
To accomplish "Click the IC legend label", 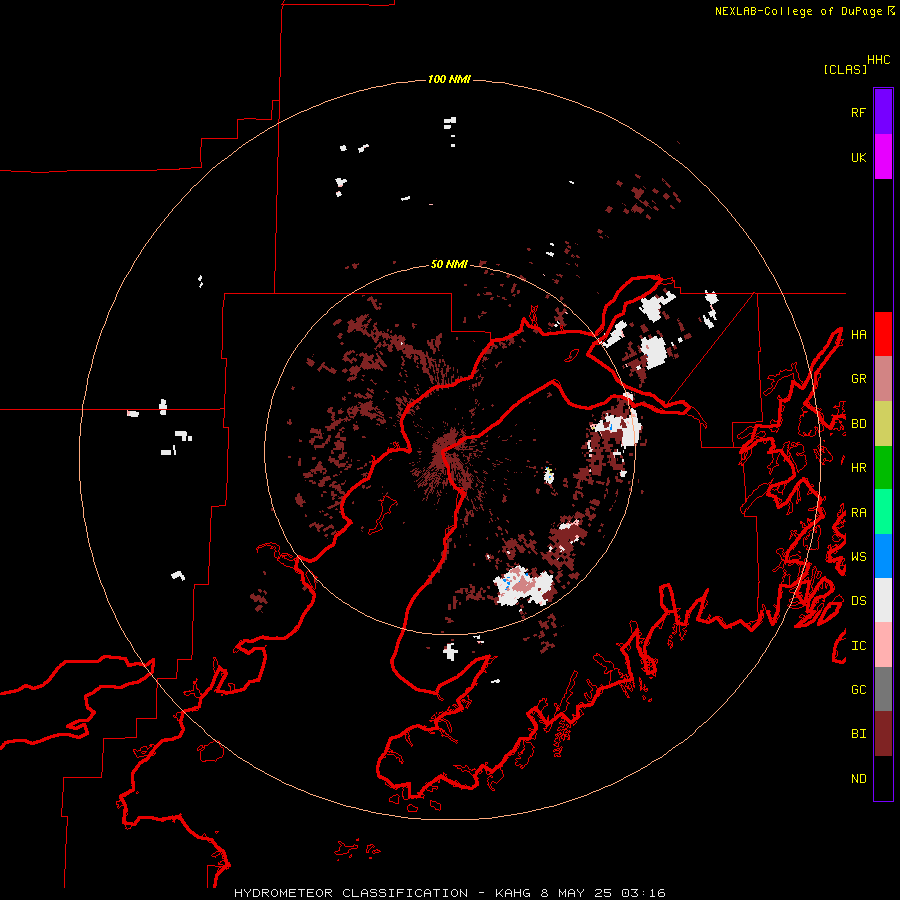I will pos(858,646).
